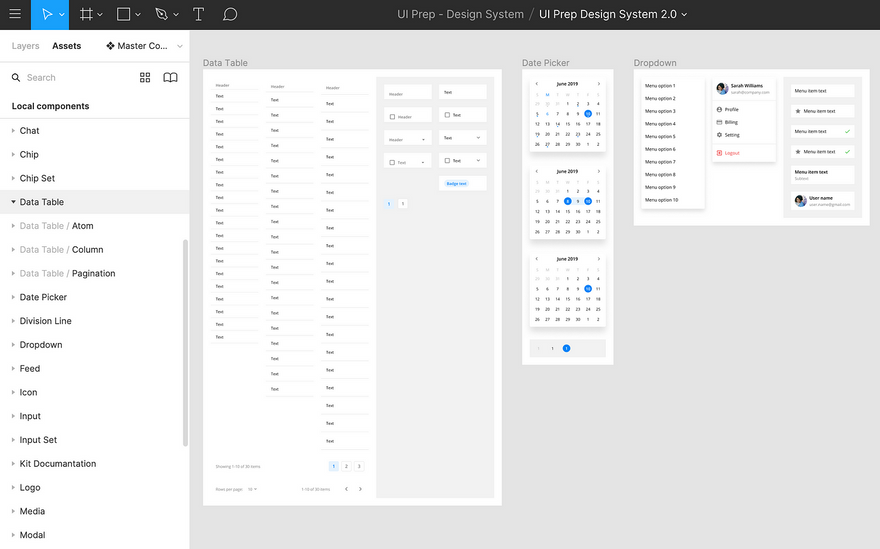
Task: Select the Text tool
Action: coord(198,14)
